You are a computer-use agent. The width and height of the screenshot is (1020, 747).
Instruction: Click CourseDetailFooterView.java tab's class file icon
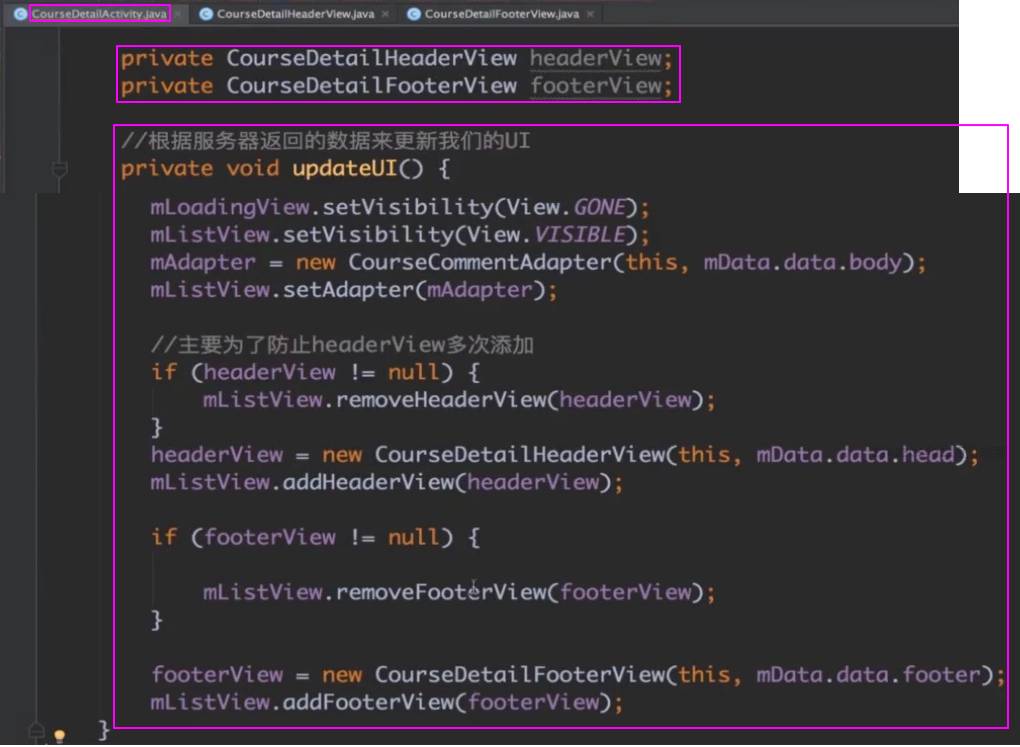pyautogui.click(x=414, y=14)
